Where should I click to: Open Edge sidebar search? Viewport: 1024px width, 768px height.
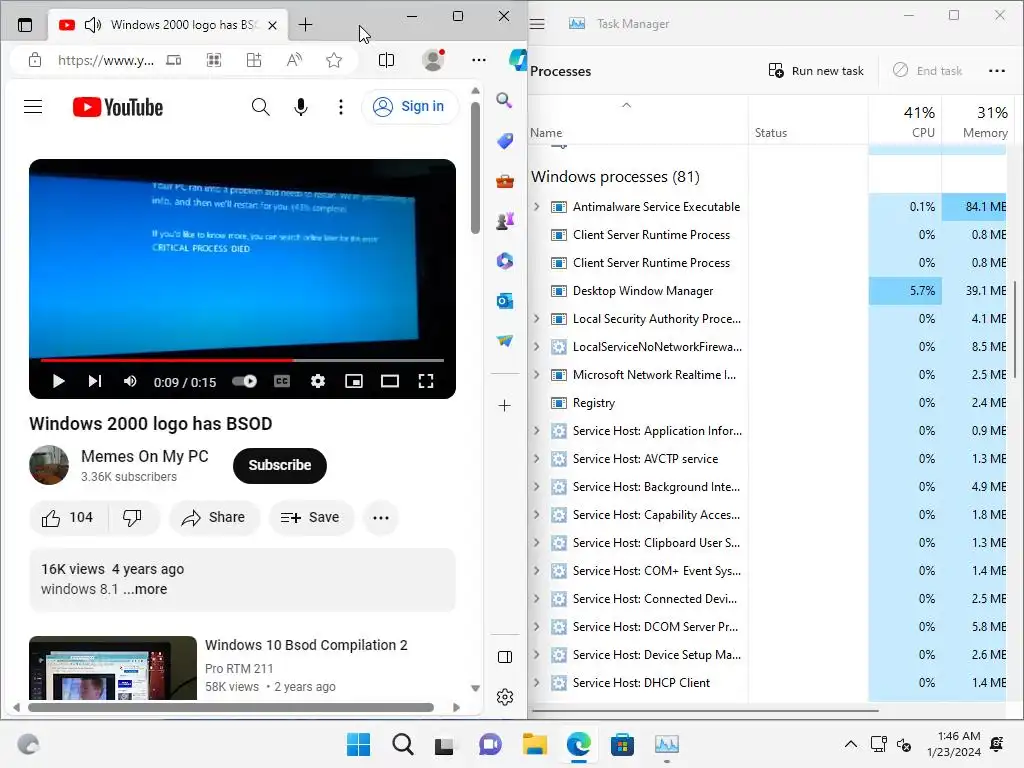(504, 101)
